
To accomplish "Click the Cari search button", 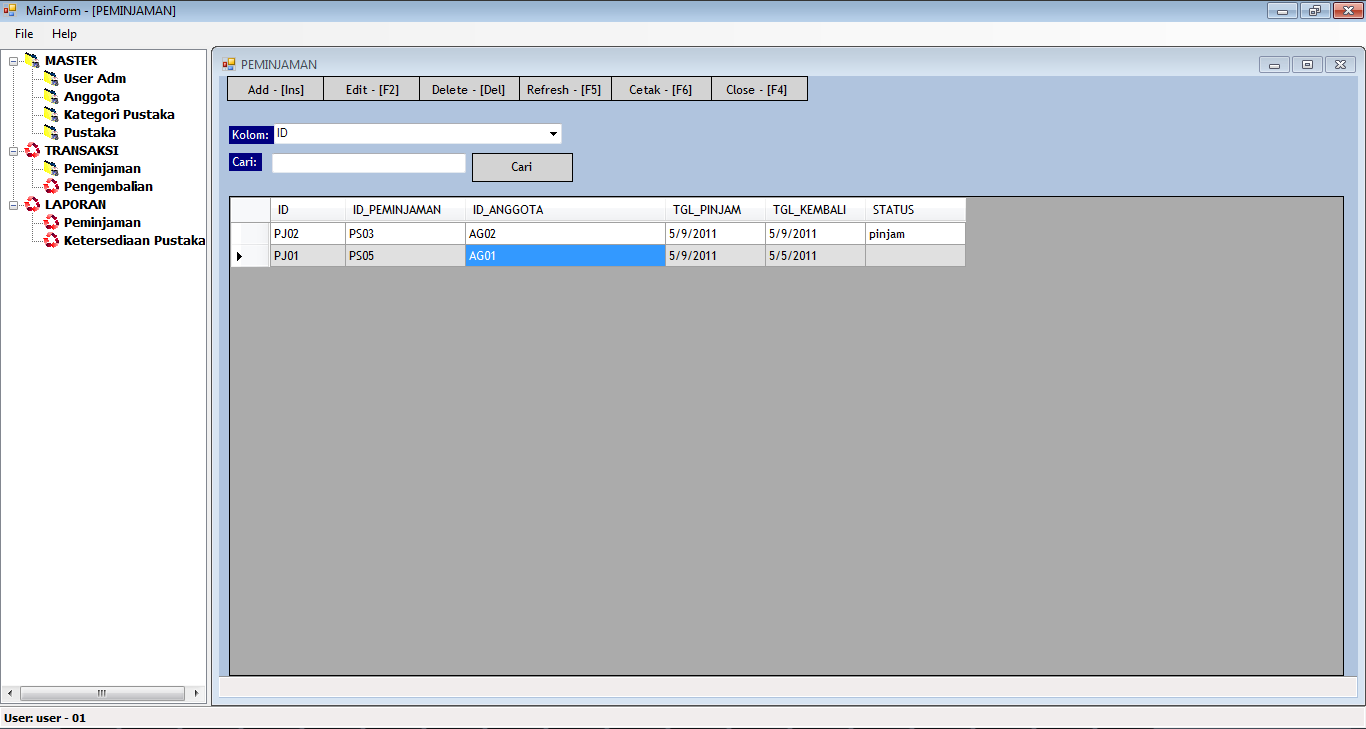I will click(522, 167).
